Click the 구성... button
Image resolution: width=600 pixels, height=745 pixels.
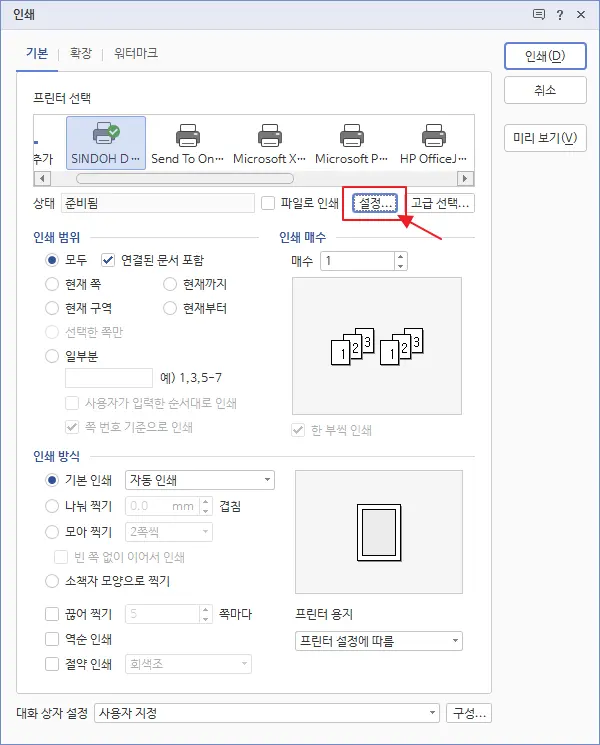(469, 713)
